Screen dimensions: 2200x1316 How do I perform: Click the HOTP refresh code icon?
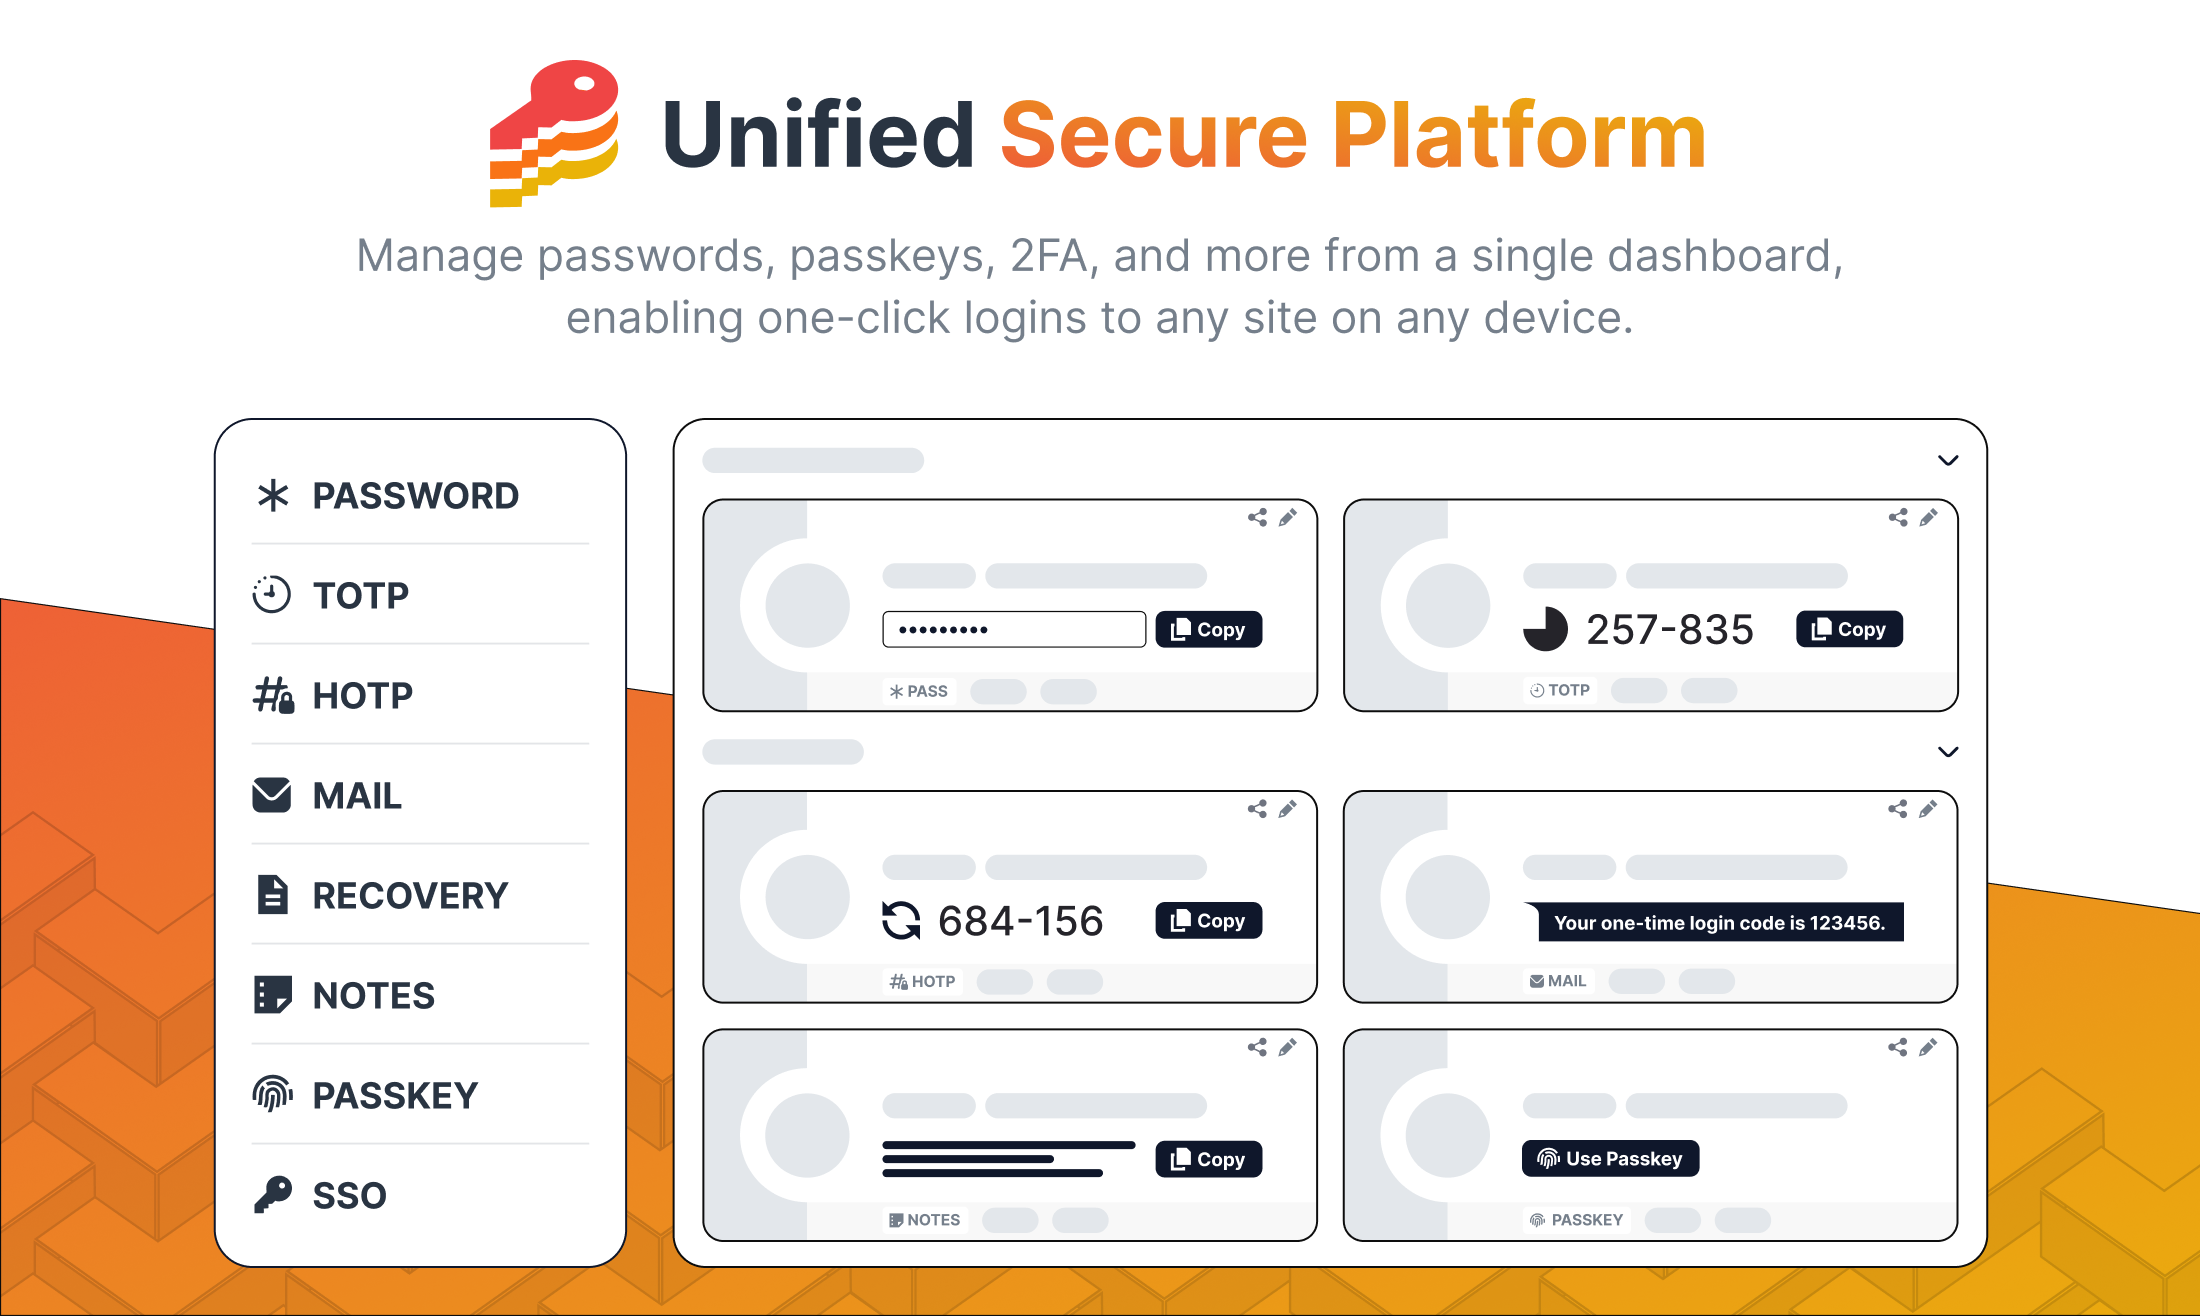click(901, 920)
